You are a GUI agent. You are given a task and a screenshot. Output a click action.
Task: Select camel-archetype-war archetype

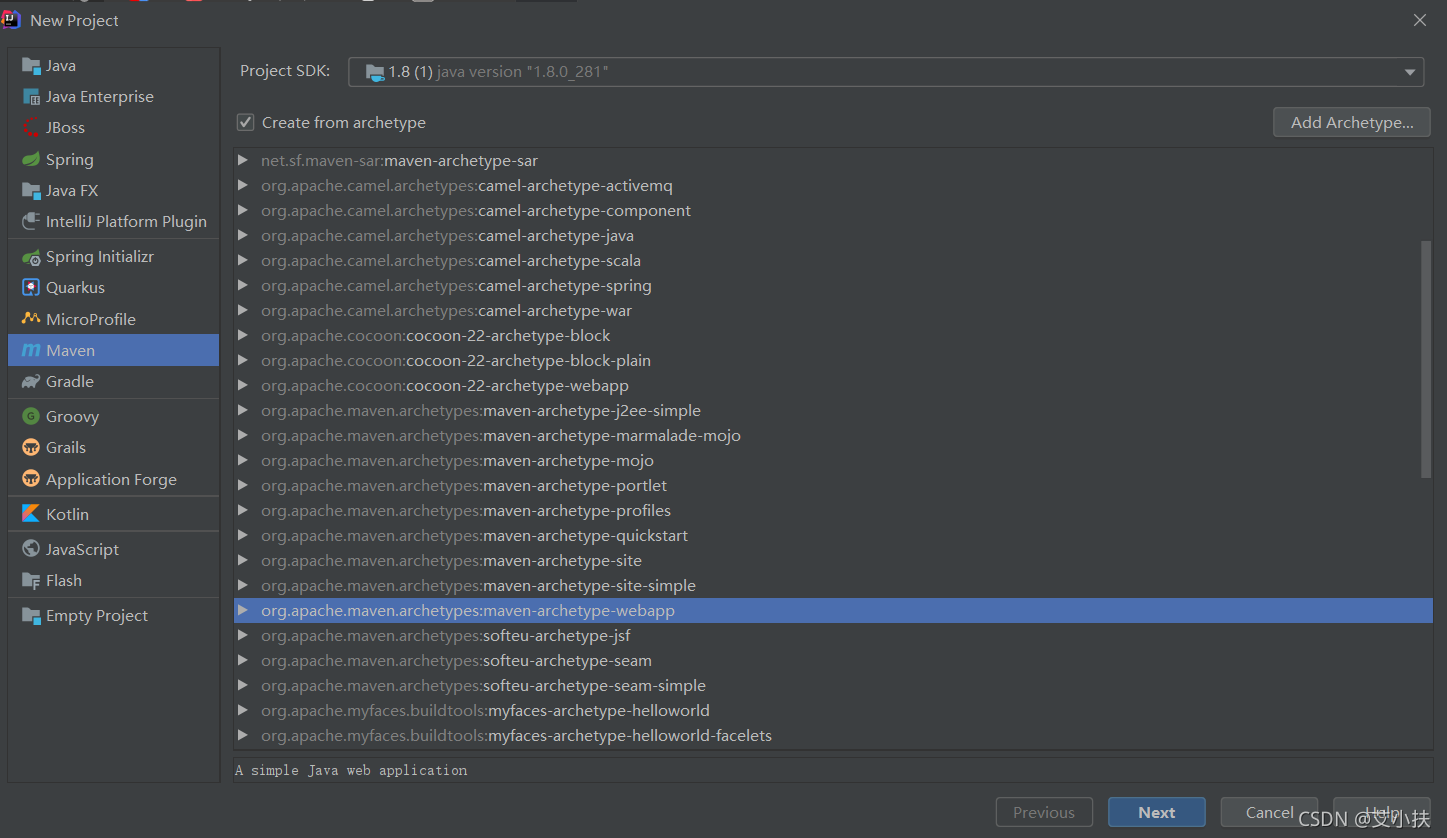[x=833, y=310]
